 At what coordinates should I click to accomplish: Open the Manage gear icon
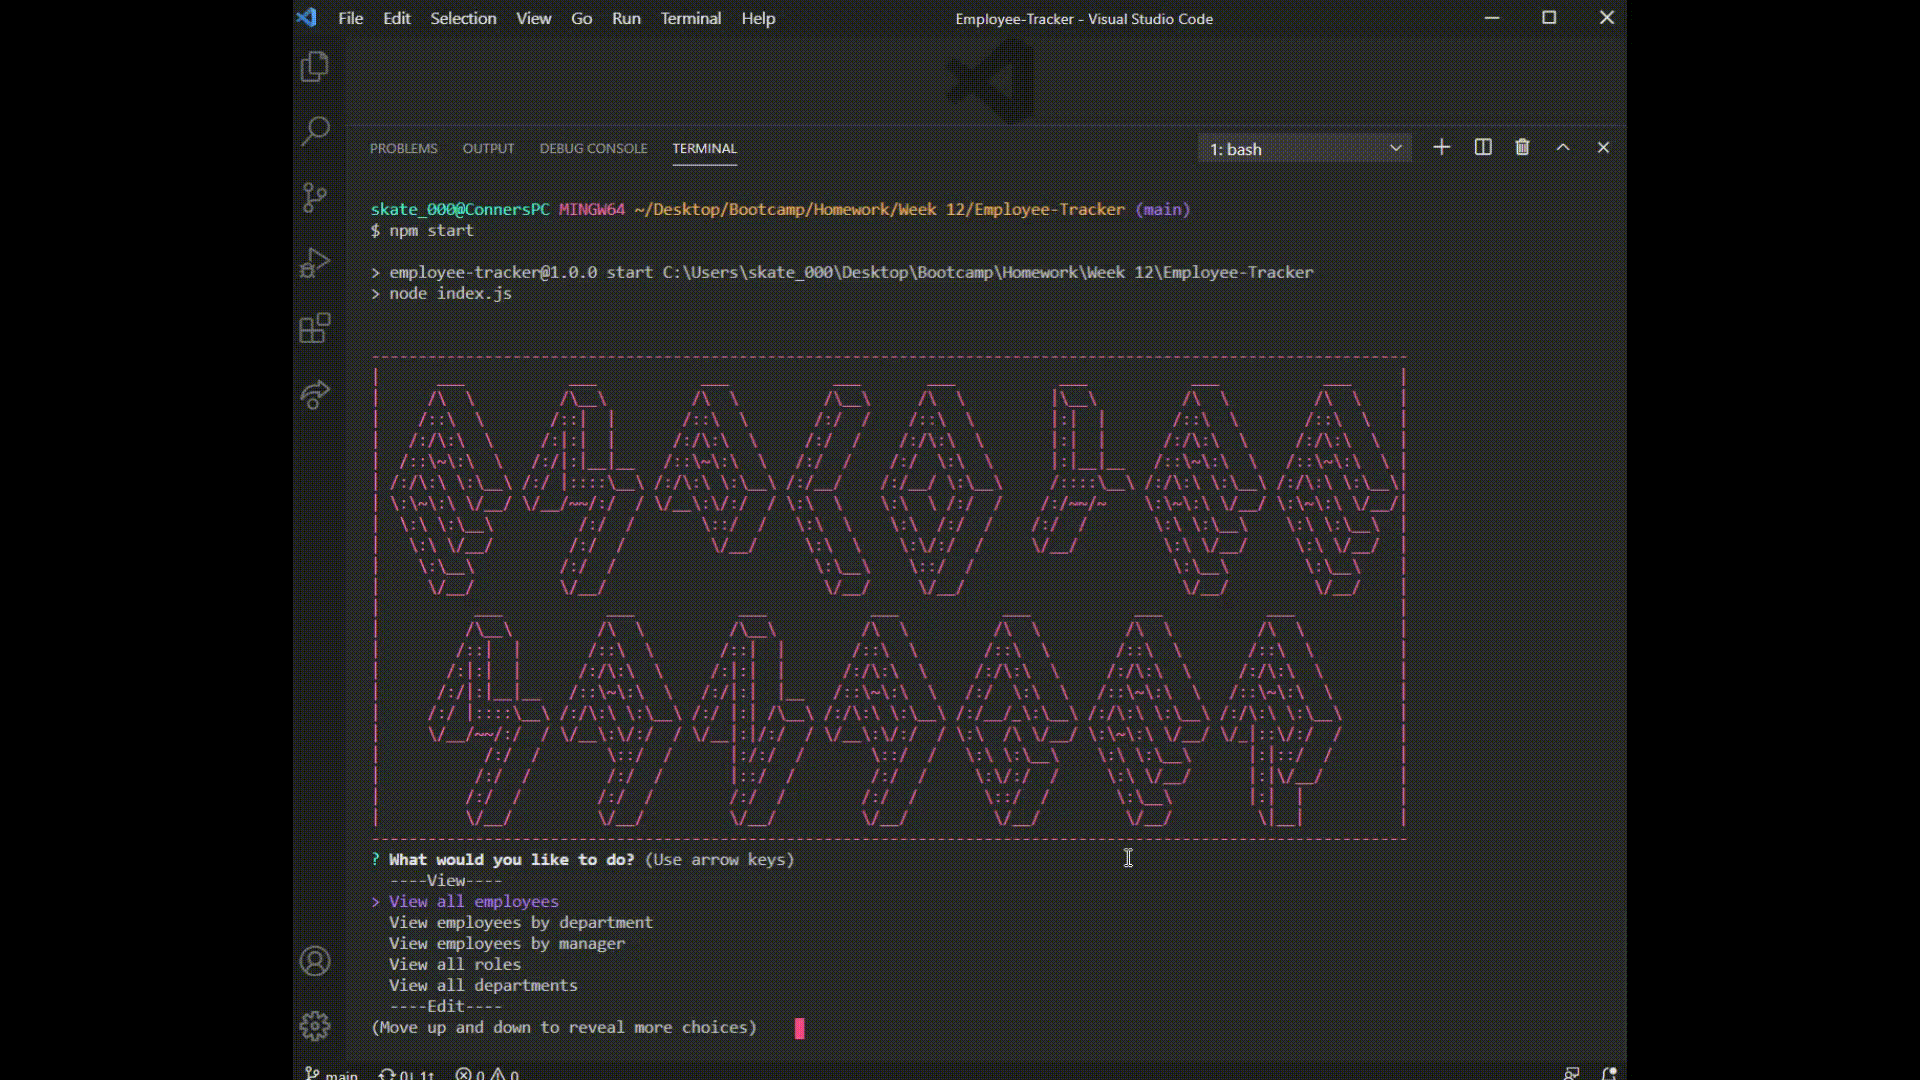[315, 1026]
